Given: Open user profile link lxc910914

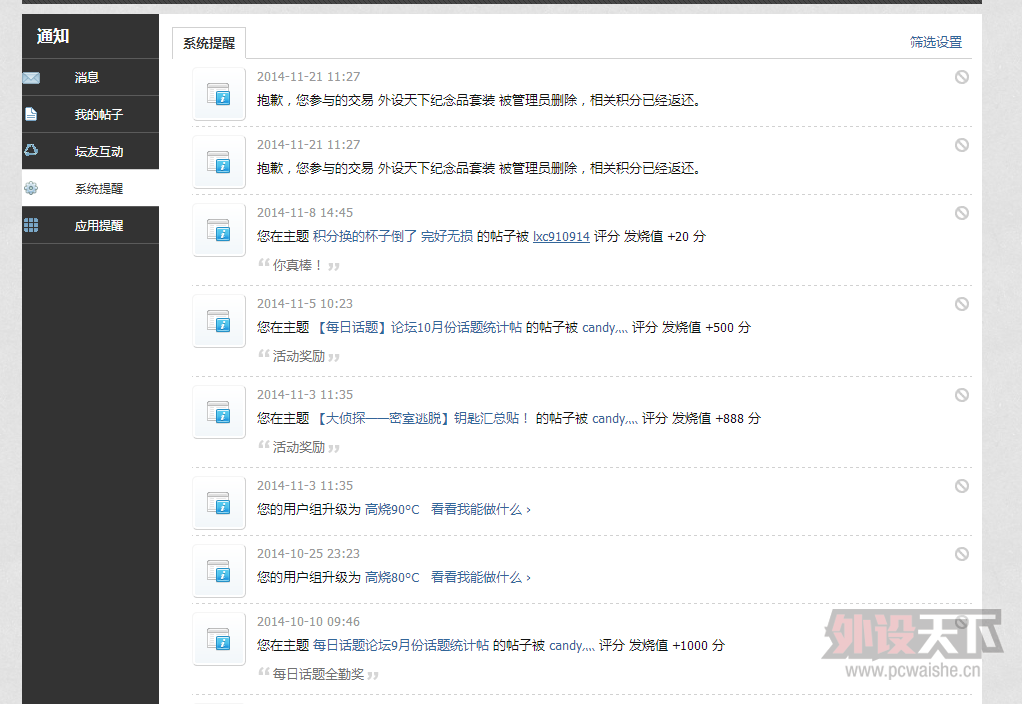Looking at the screenshot, I should pos(560,237).
